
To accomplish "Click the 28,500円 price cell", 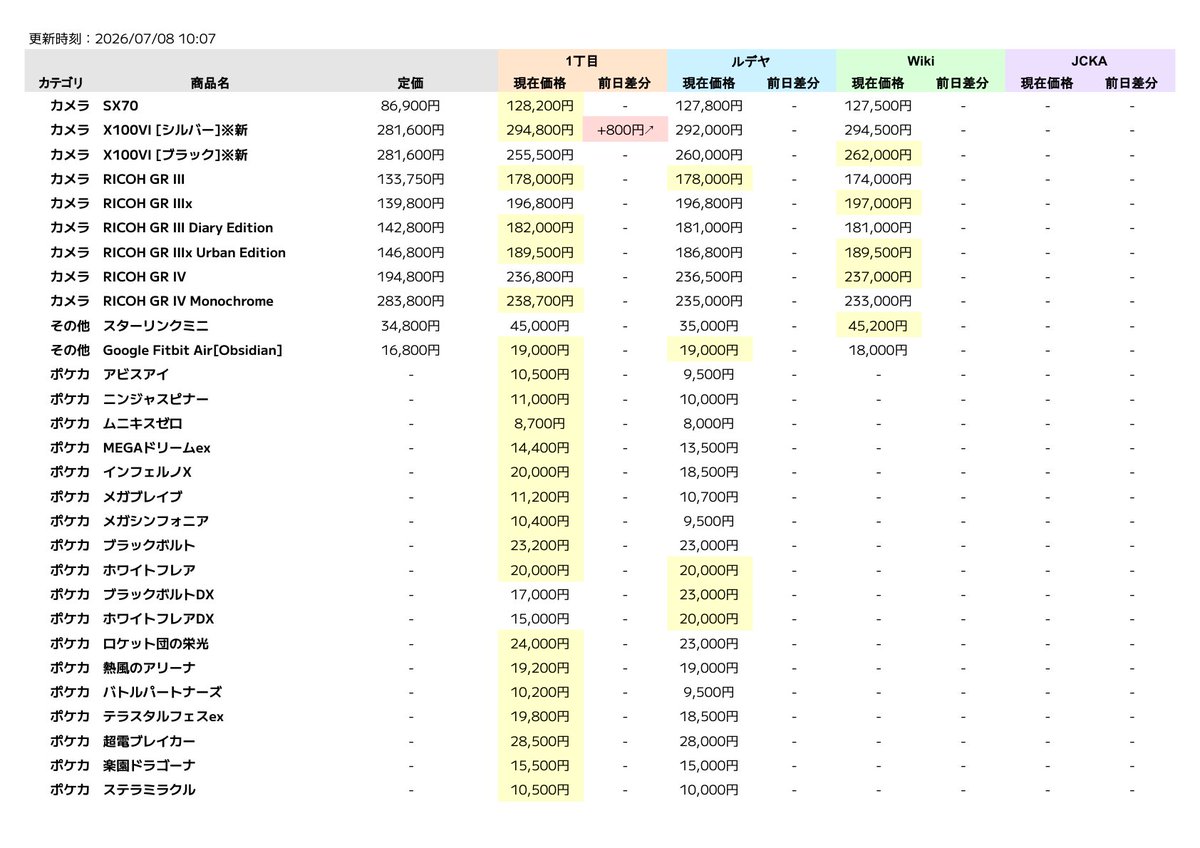I will pos(541,742).
